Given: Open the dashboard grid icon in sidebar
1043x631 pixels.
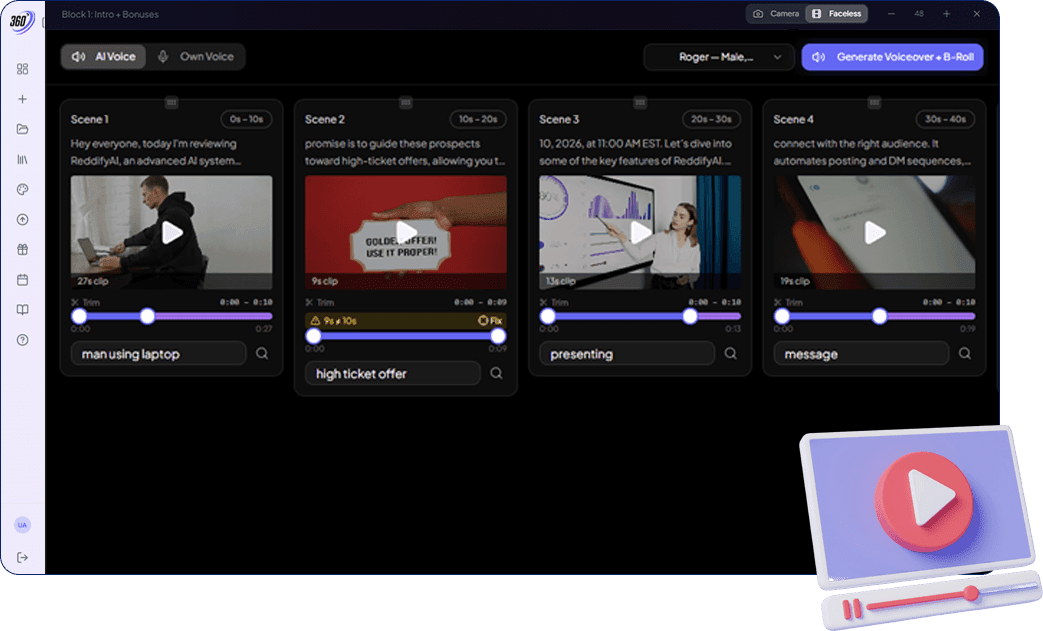Looking at the screenshot, I should 22,69.
